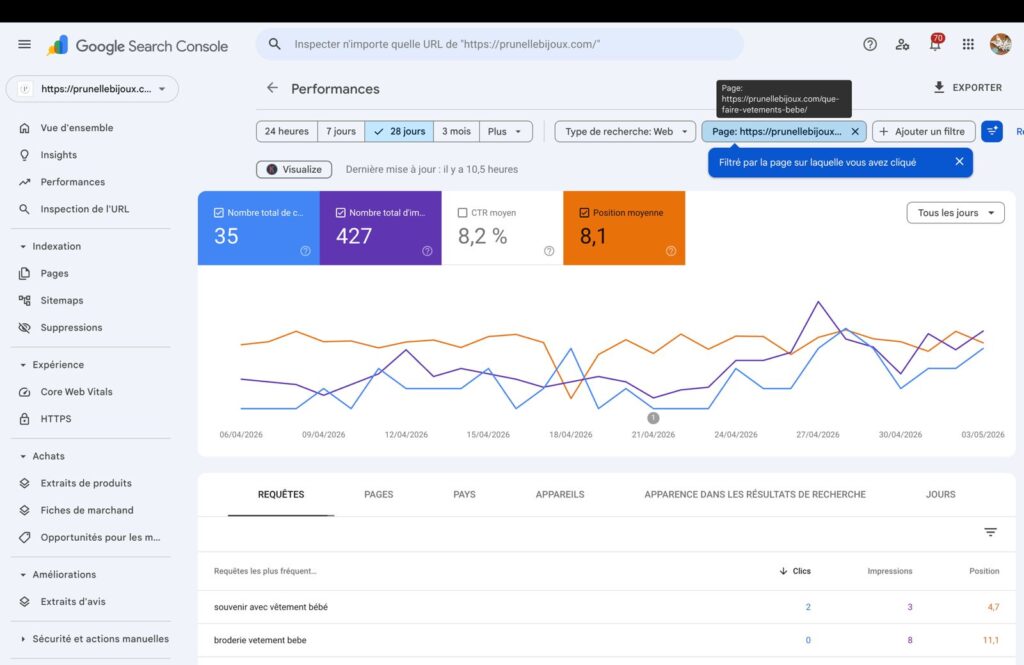
Task: Open the help question mark icon
Action: (x=870, y=44)
